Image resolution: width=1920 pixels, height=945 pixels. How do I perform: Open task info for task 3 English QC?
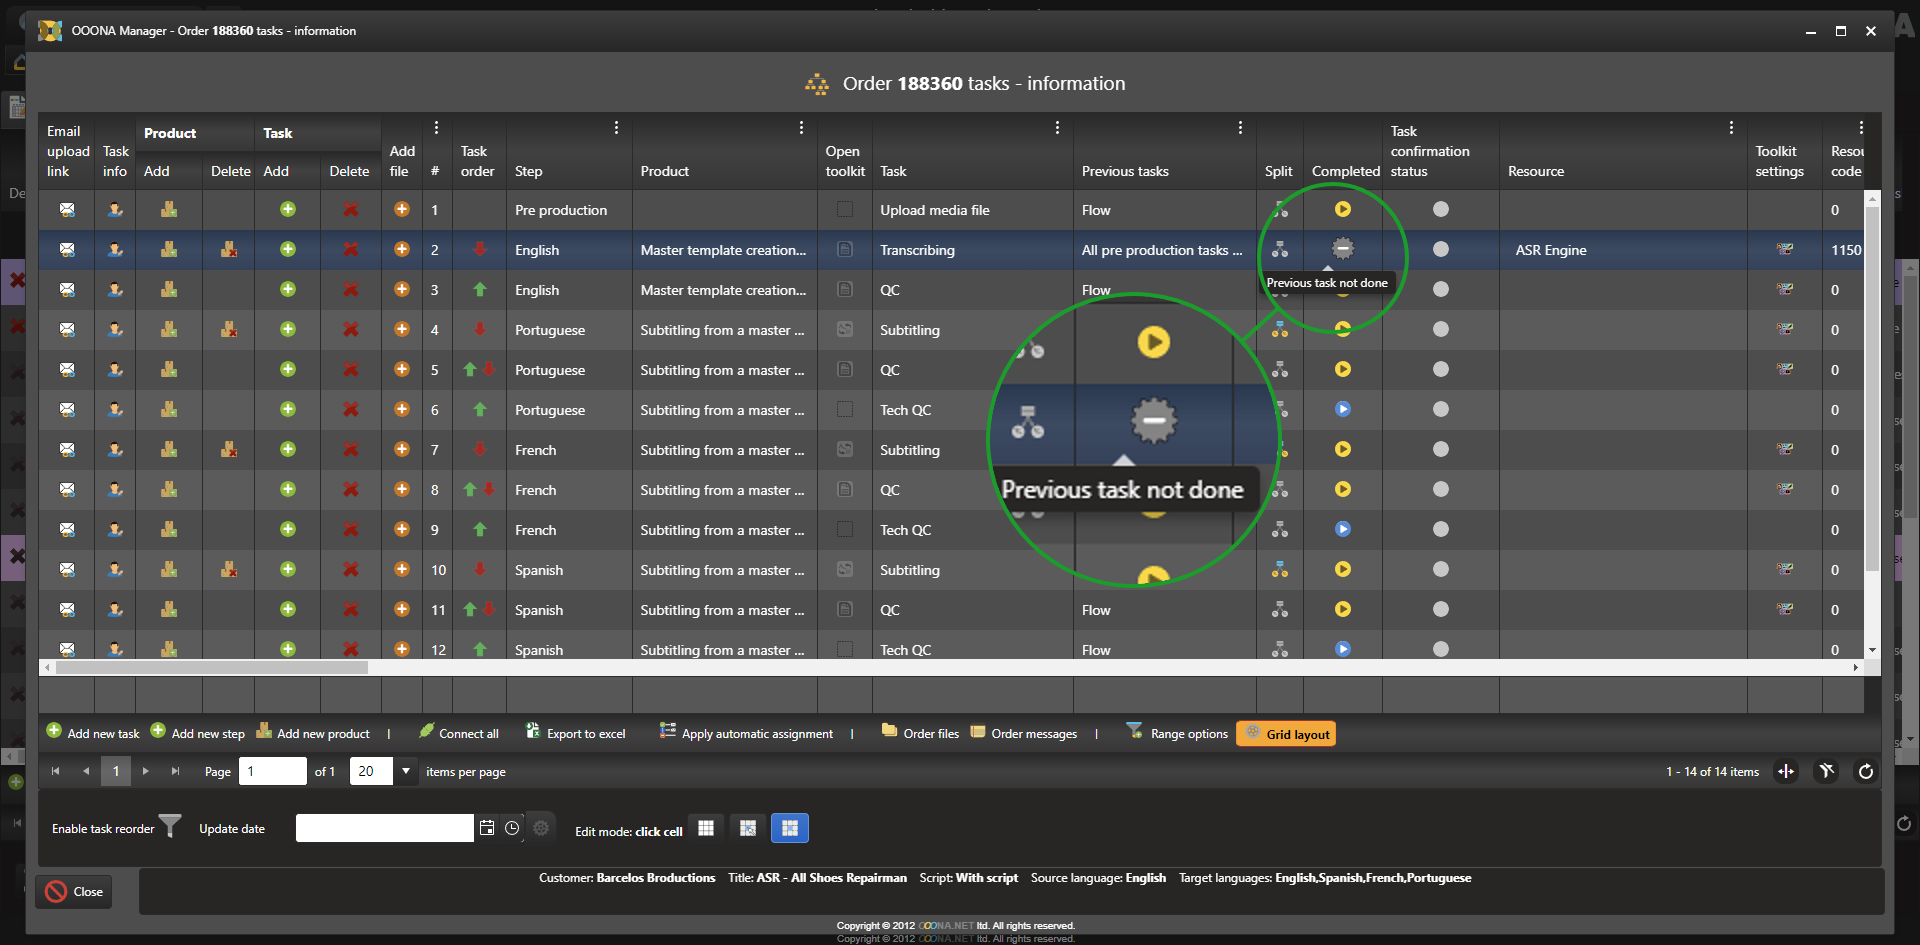(115, 290)
